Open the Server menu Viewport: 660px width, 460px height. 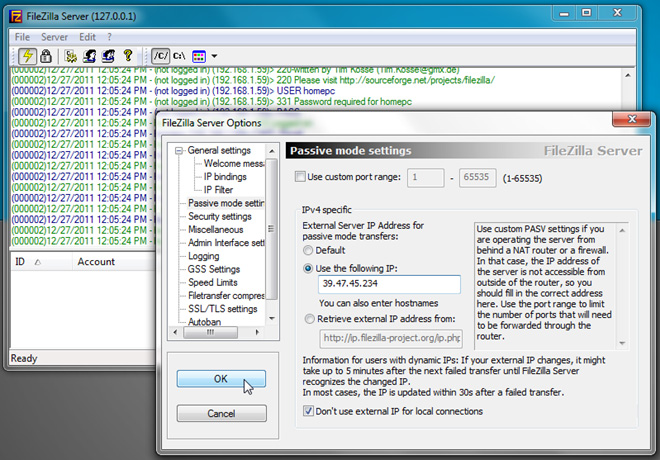(54, 36)
